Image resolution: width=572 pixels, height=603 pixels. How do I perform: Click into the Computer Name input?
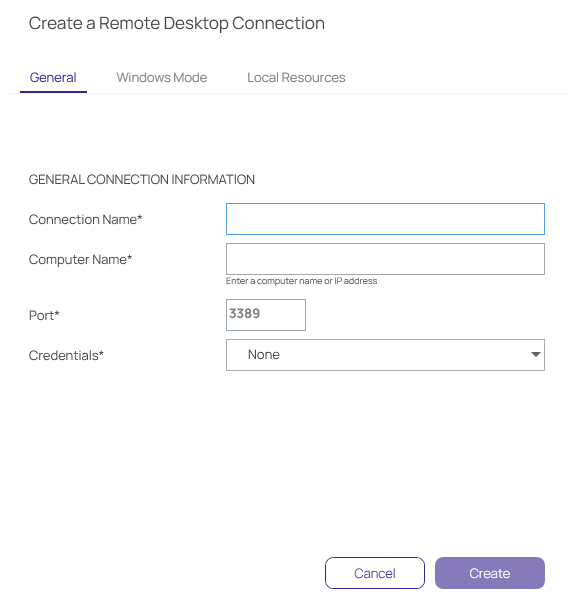(385, 259)
